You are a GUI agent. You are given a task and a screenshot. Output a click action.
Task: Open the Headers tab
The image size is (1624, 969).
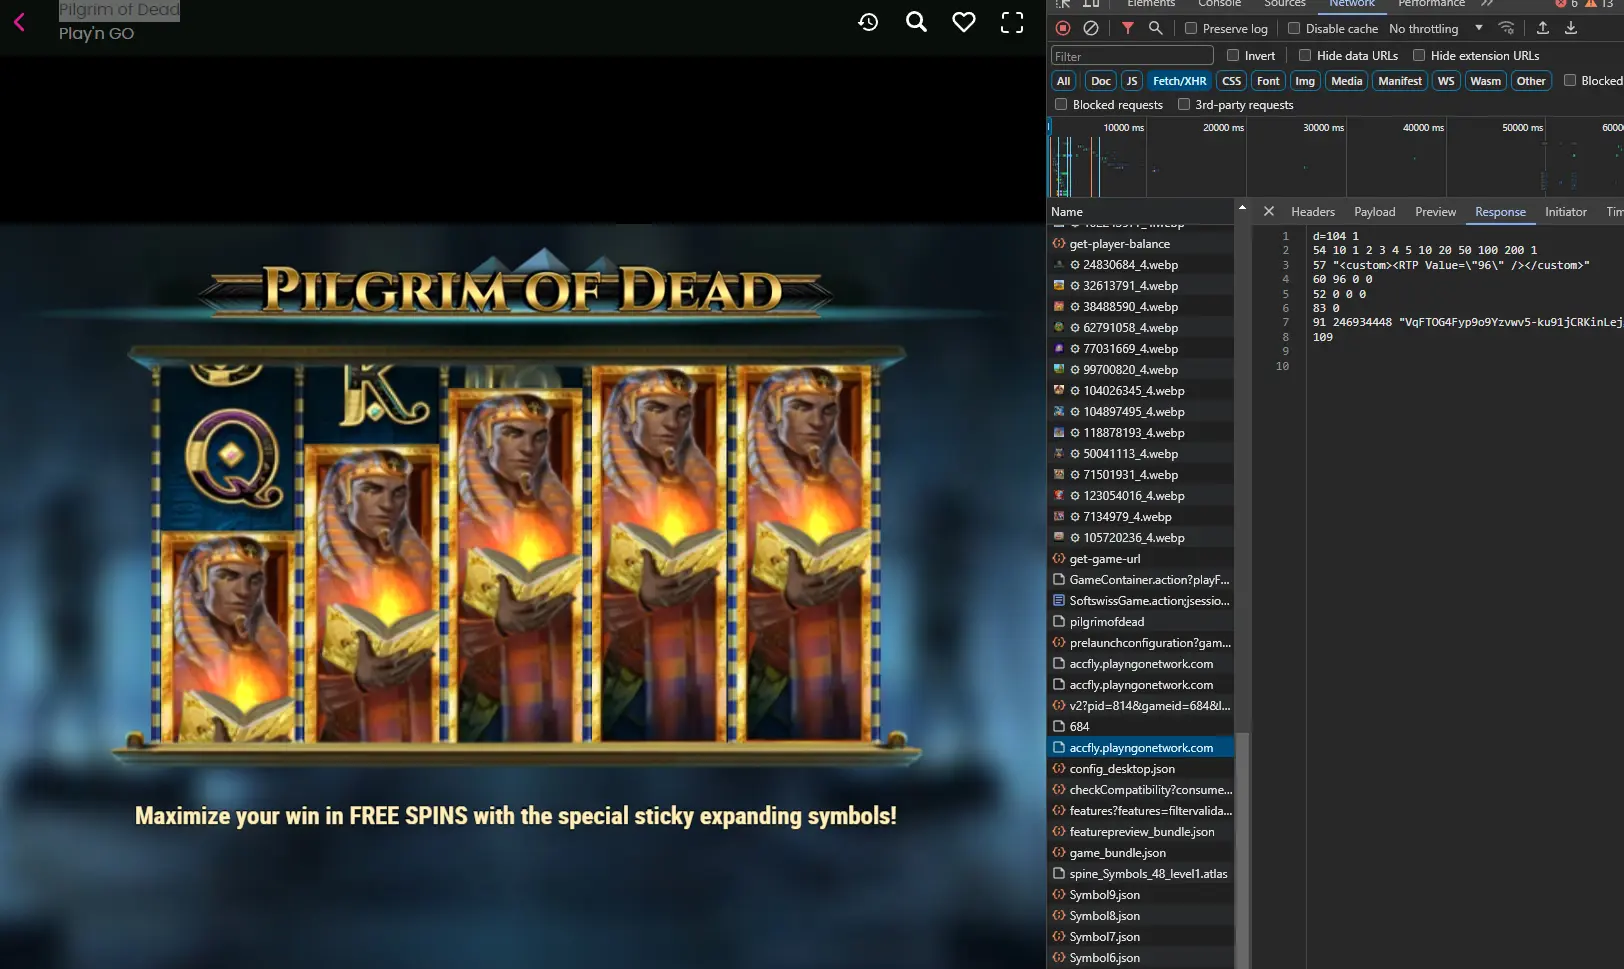pos(1313,212)
